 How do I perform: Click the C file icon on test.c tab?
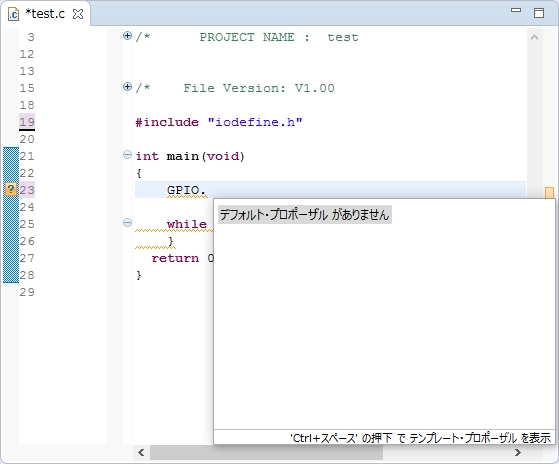coord(14,14)
